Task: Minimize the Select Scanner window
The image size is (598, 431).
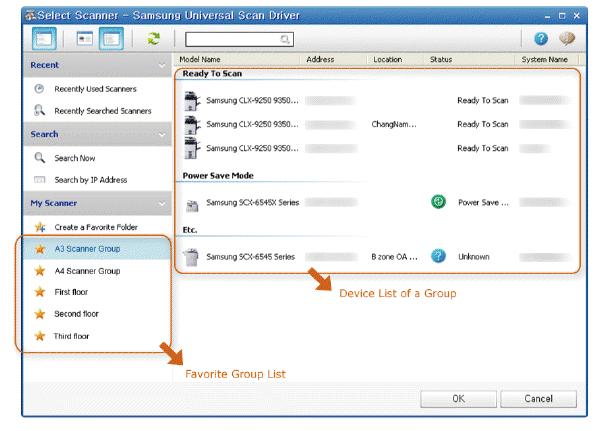Action: pyautogui.click(x=548, y=16)
